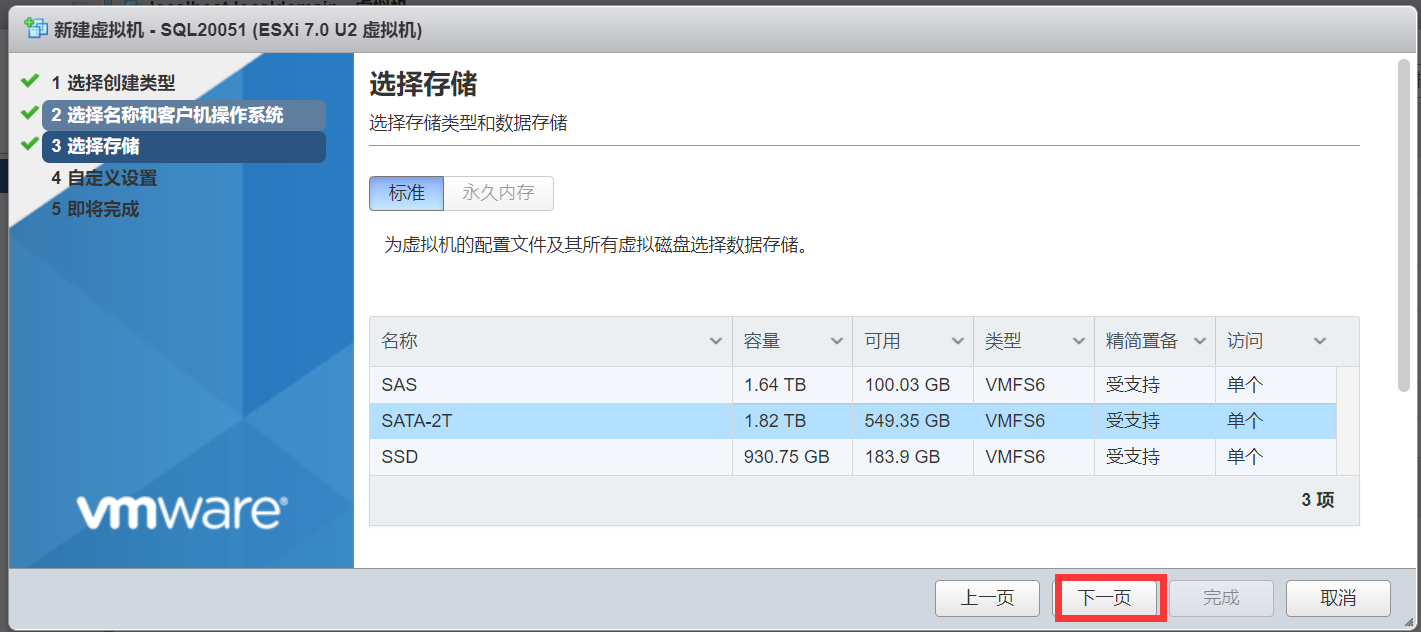Viewport: 1421px width, 632px height.
Task: Open the 访问 column dropdown arrow
Action: [x=1320, y=342]
